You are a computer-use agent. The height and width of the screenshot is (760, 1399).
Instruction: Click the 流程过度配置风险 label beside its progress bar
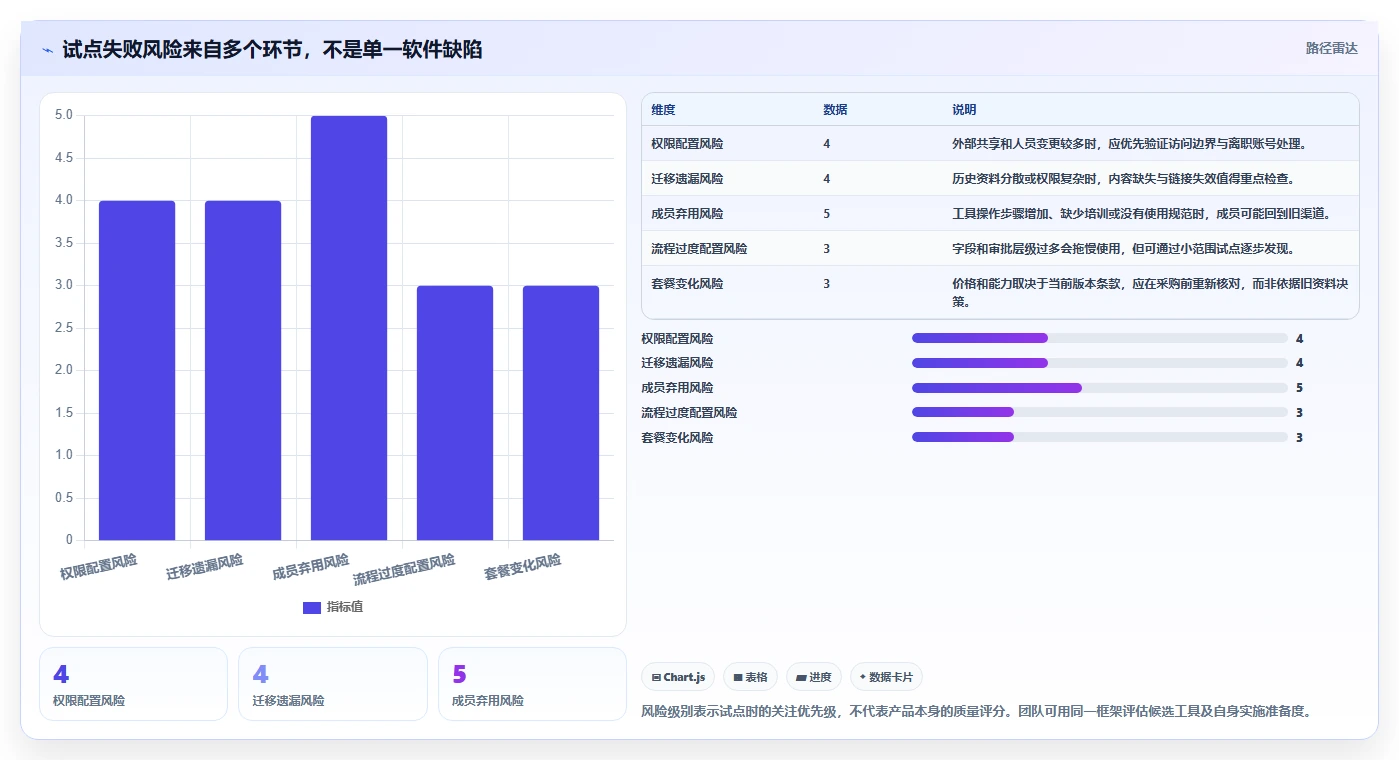click(x=689, y=413)
